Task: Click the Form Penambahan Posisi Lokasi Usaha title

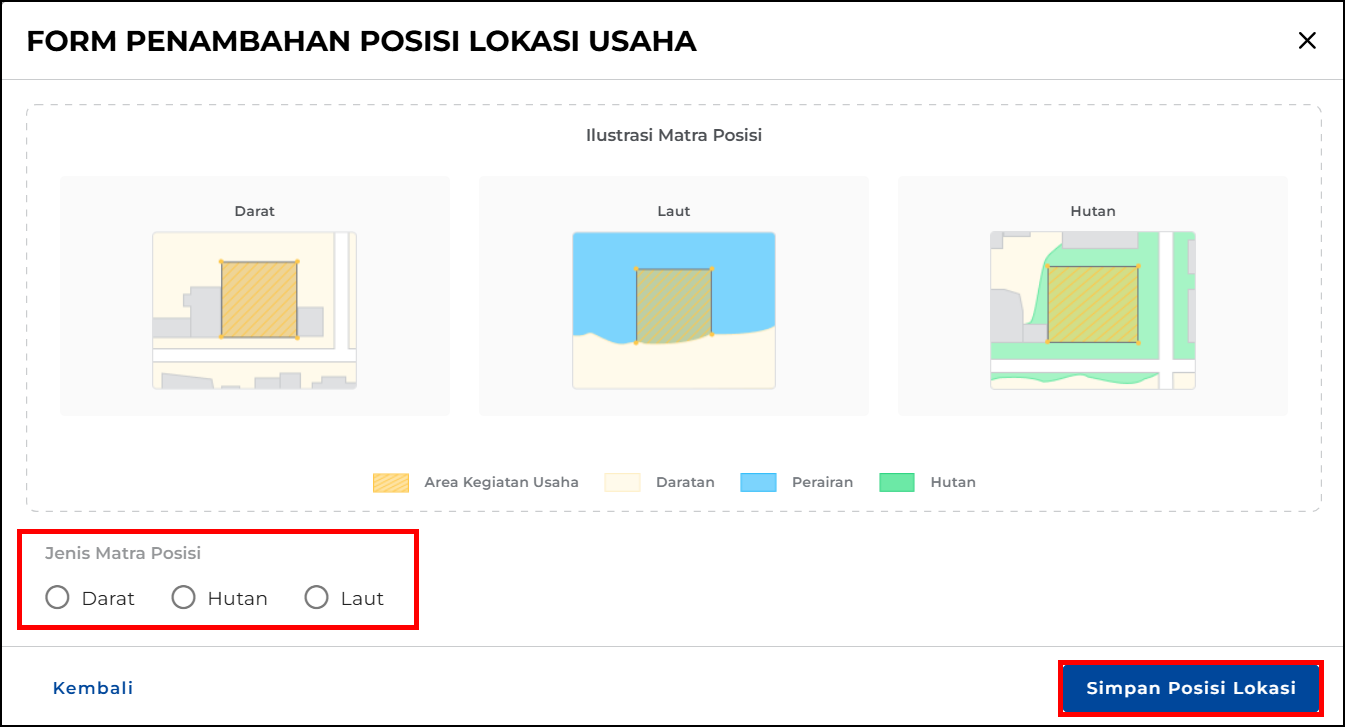Action: pyautogui.click(x=361, y=41)
